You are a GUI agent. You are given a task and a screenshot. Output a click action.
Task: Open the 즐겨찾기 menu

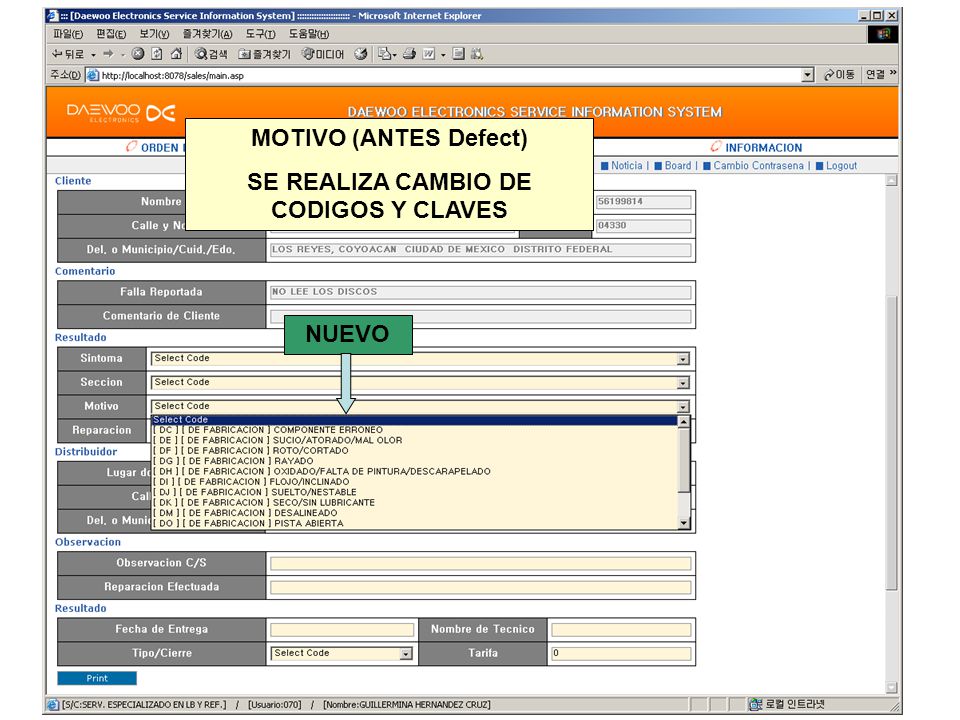[208, 34]
